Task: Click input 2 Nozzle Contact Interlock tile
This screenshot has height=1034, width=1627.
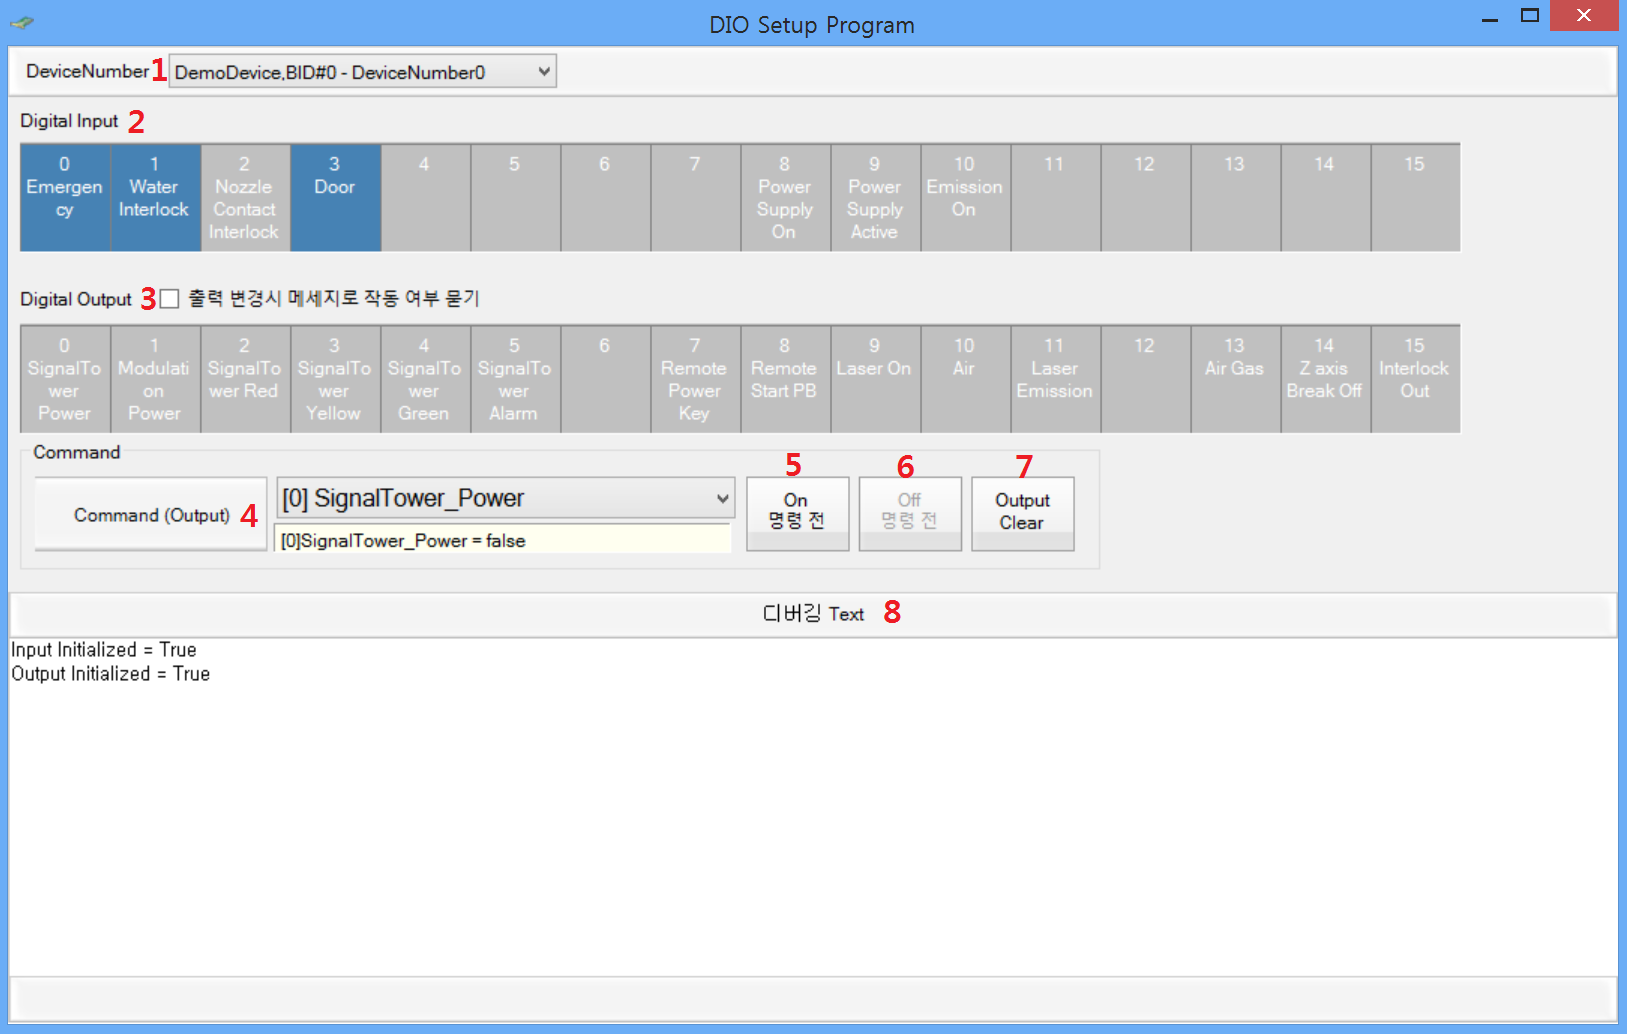Action: [x=245, y=197]
